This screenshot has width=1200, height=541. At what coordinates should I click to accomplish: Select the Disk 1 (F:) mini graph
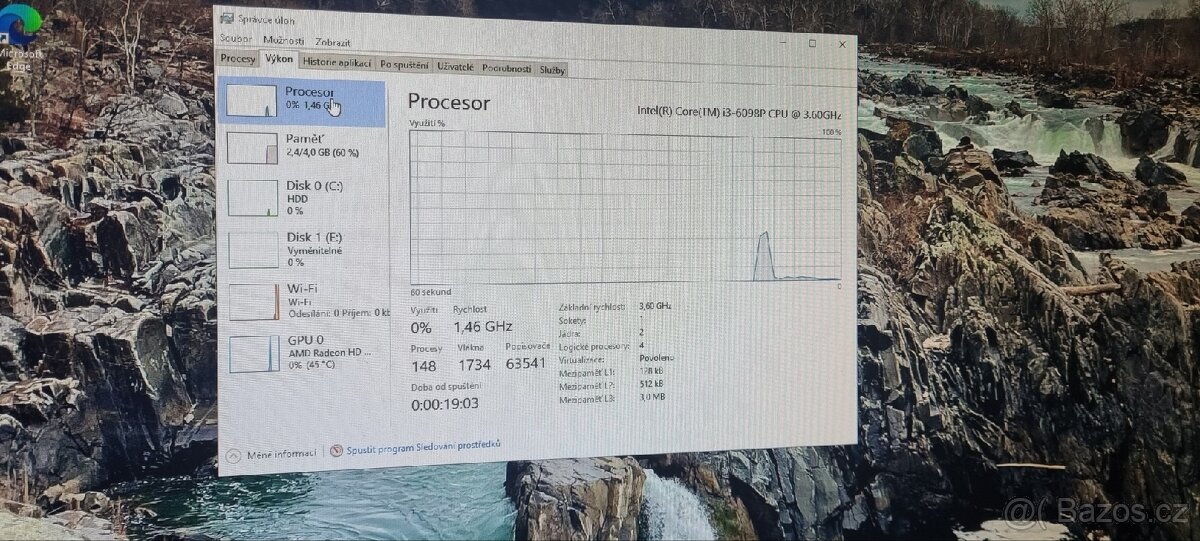click(254, 249)
